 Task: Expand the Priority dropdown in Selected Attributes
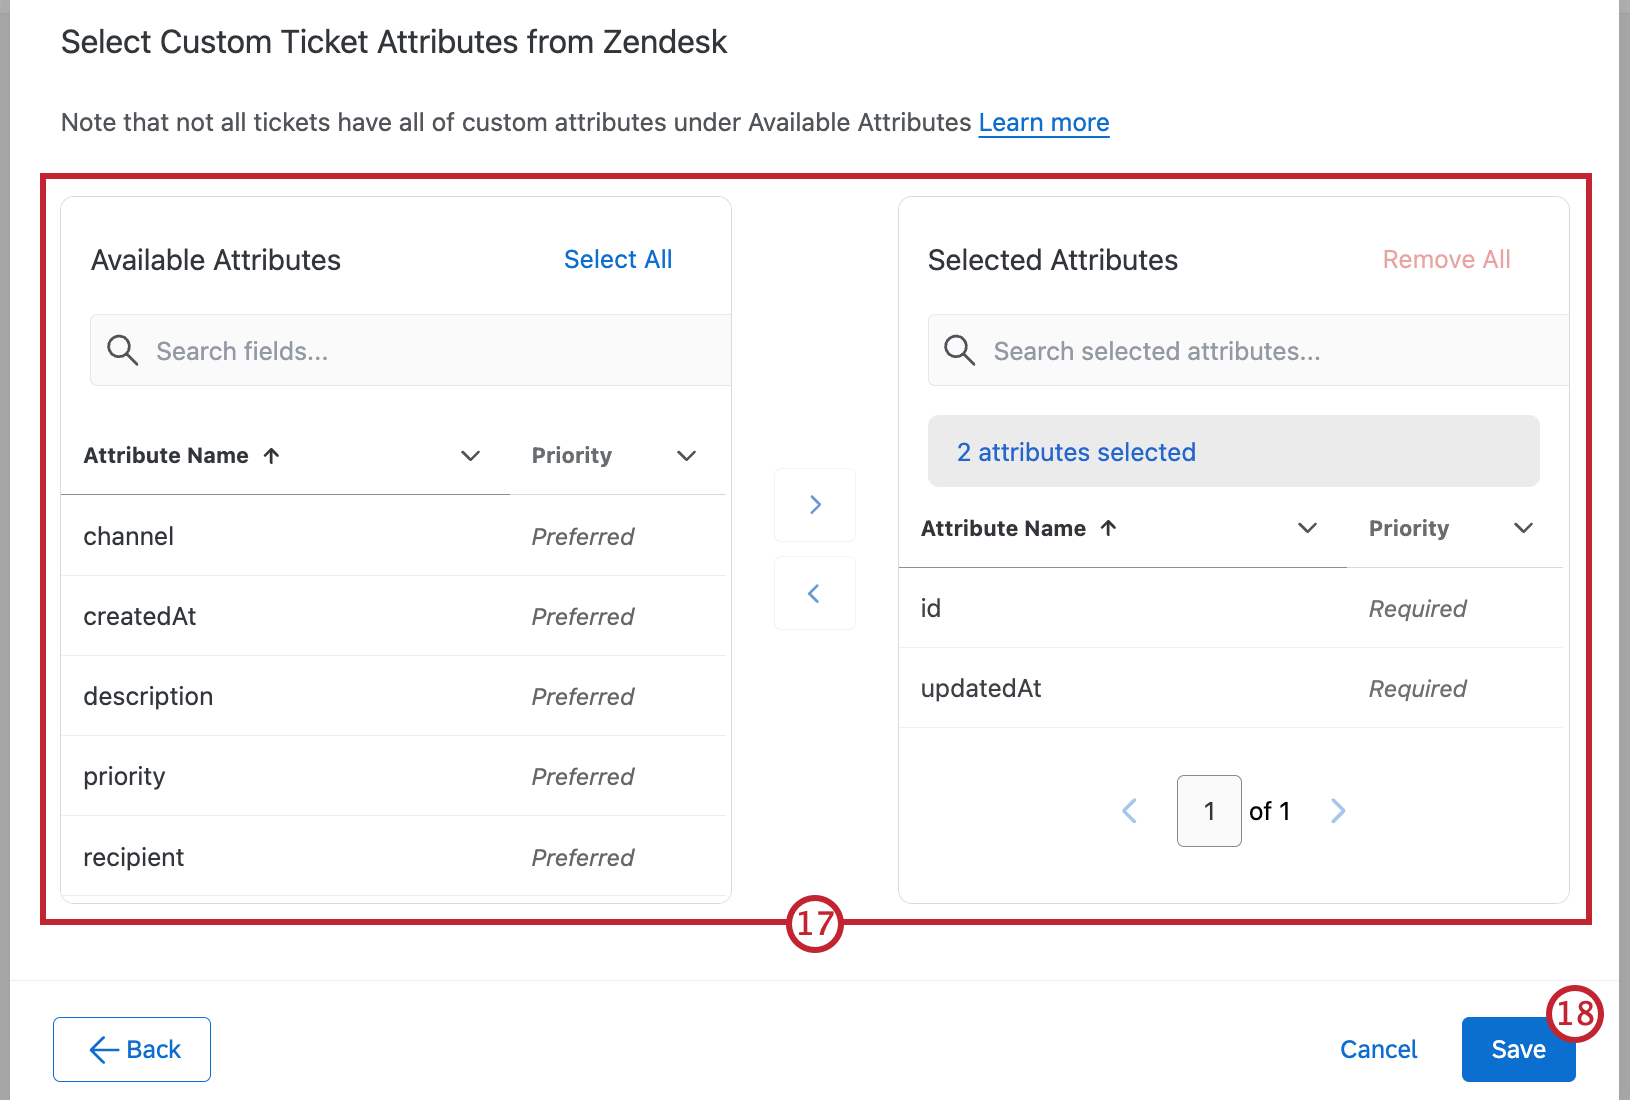point(1523,528)
